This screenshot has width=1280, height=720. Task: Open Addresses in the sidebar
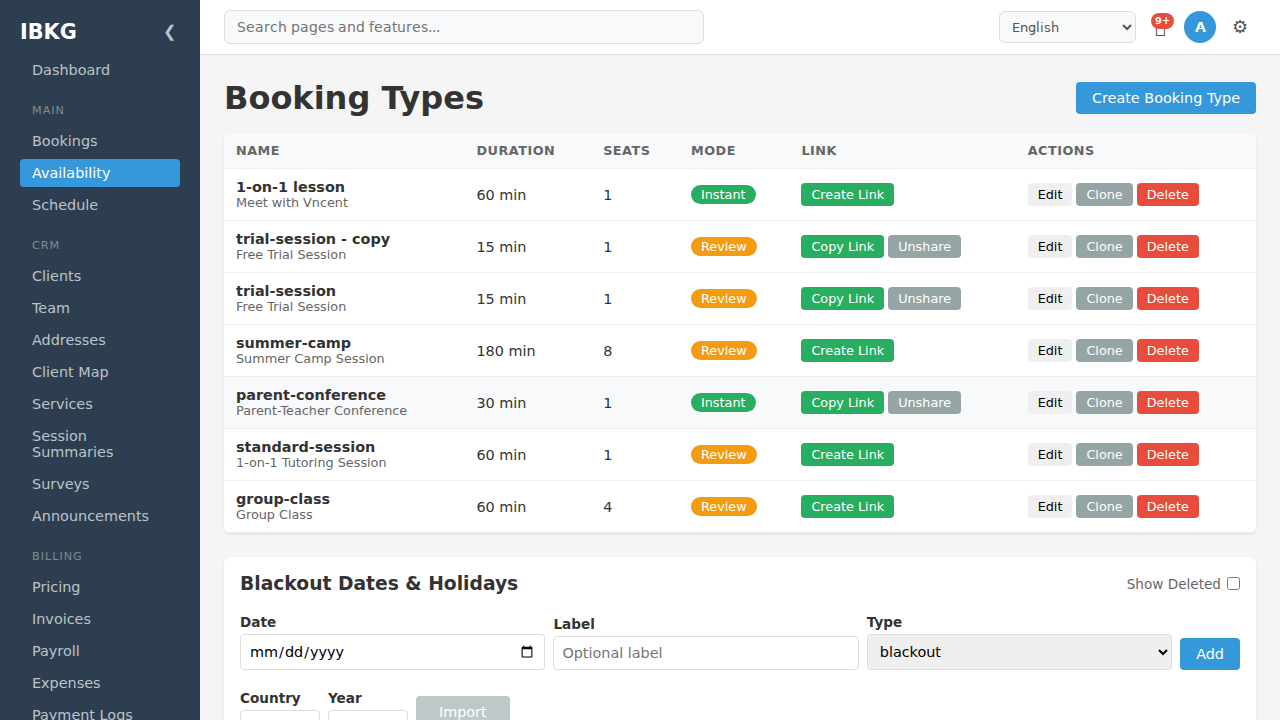100,340
